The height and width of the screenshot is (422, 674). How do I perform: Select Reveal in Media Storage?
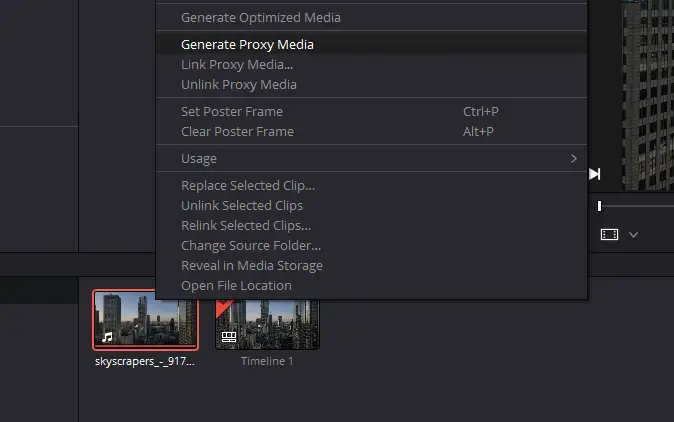(x=371, y=265)
